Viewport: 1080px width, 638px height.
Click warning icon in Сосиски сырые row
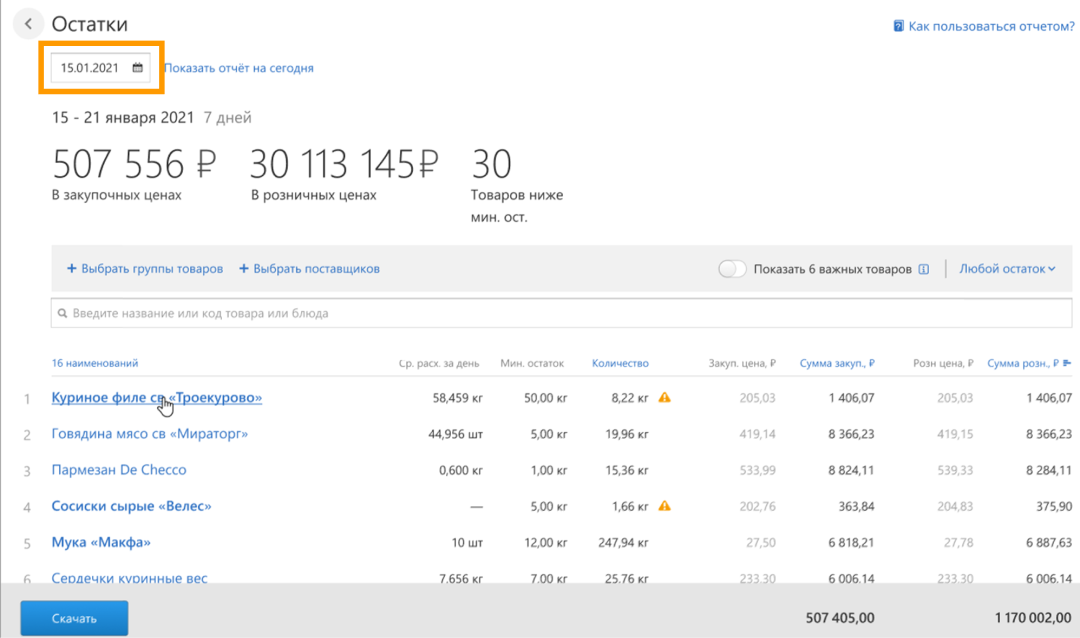coord(665,506)
